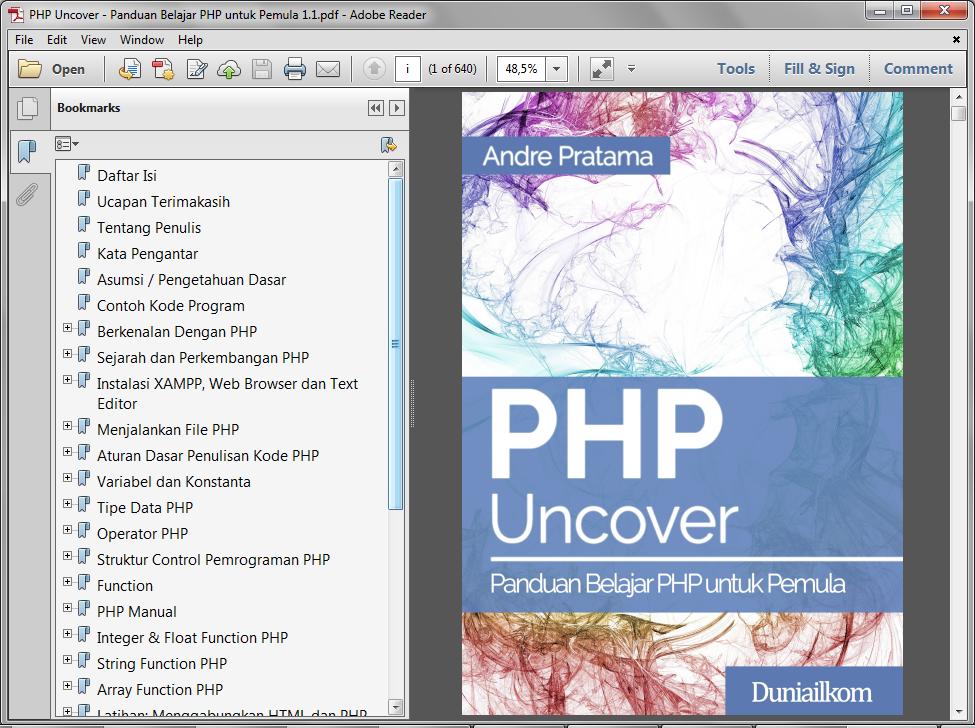Expand the Tipe Data PHP bookmark
Image resolution: width=975 pixels, height=728 pixels.
[x=68, y=504]
